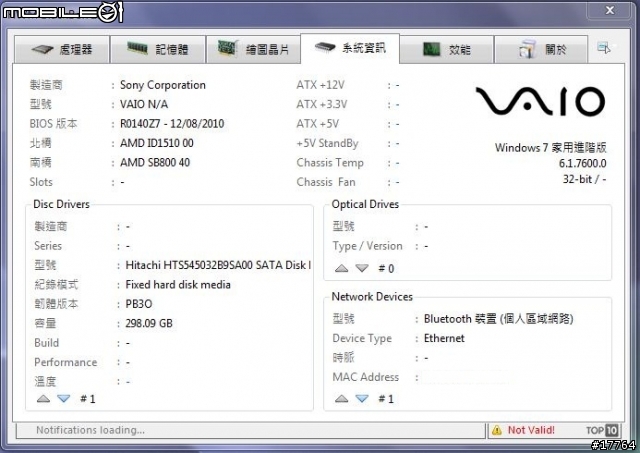This screenshot has width=640, height=453.
Task: Click the VAIO logo
Action: (540, 101)
